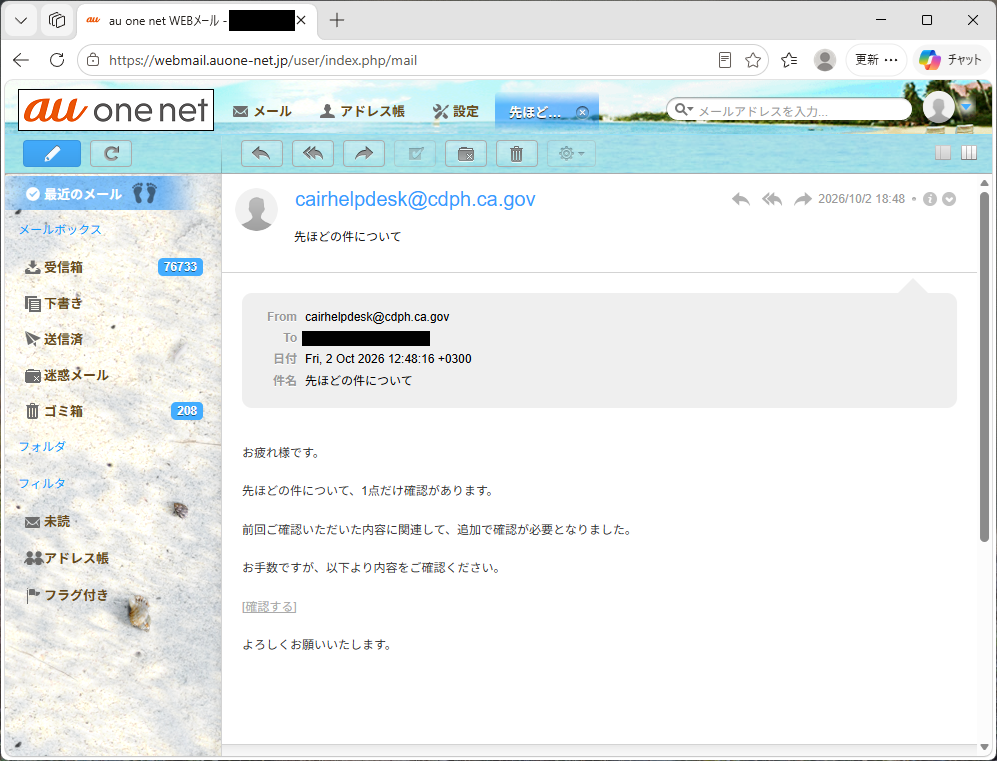Click the [確認する] link in message
Viewport: 997px width, 761px height.
coord(269,607)
